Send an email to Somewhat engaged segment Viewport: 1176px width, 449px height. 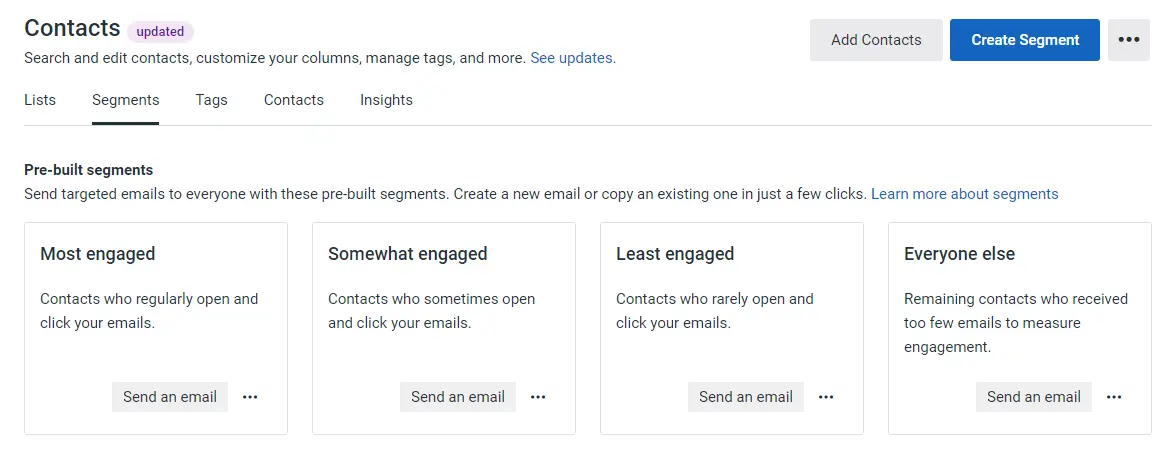click(x=458, y=397)
